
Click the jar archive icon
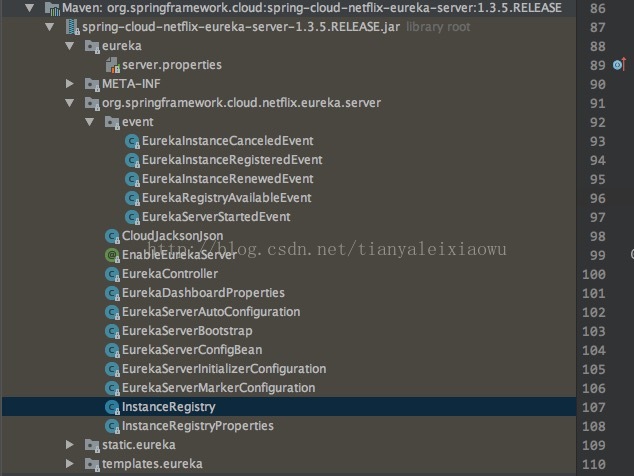tap(72, 27)
